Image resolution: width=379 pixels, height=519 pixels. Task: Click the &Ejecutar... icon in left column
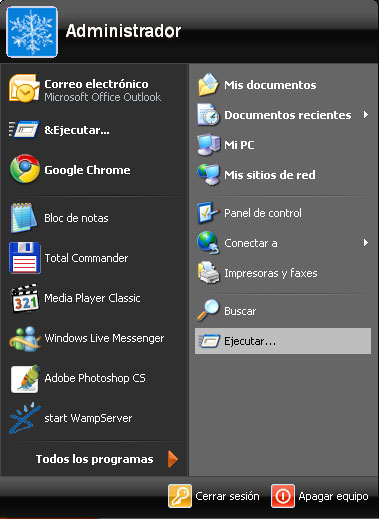(24, 129)
